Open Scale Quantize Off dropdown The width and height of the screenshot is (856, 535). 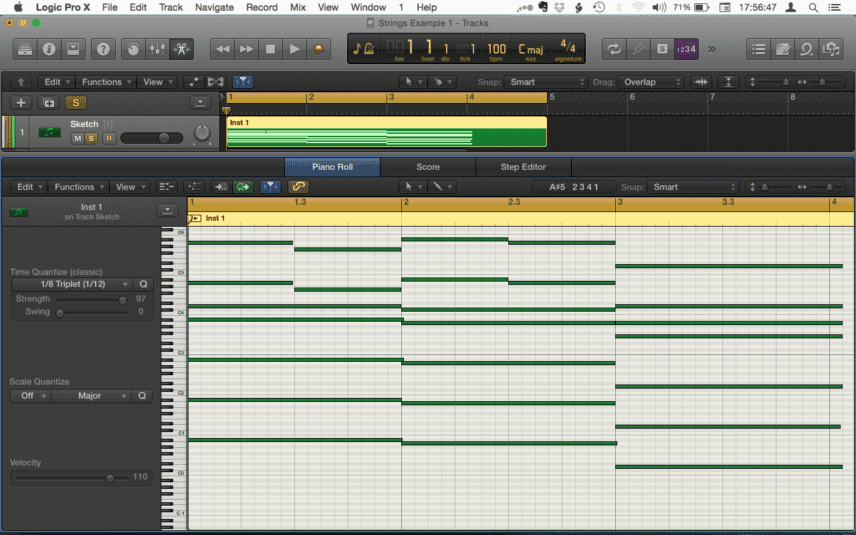pyautogui.click(x=31, y=396)
